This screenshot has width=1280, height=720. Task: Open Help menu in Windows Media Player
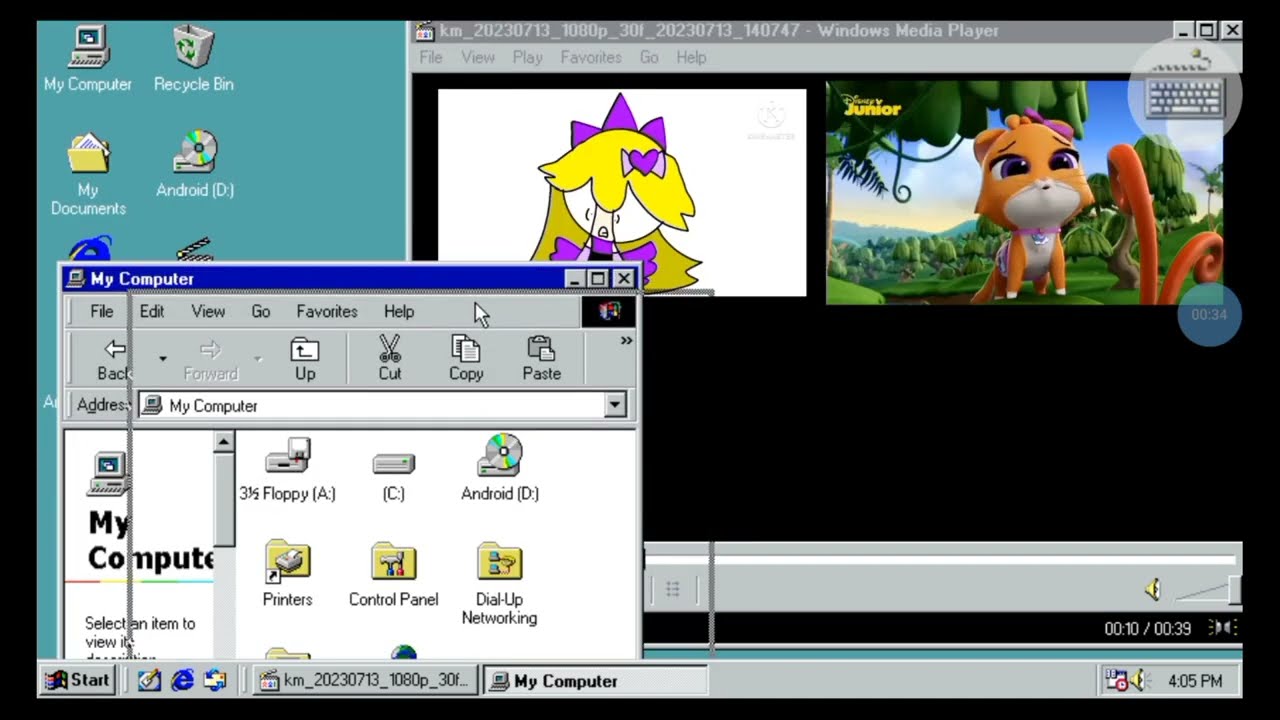pos(691,57)
